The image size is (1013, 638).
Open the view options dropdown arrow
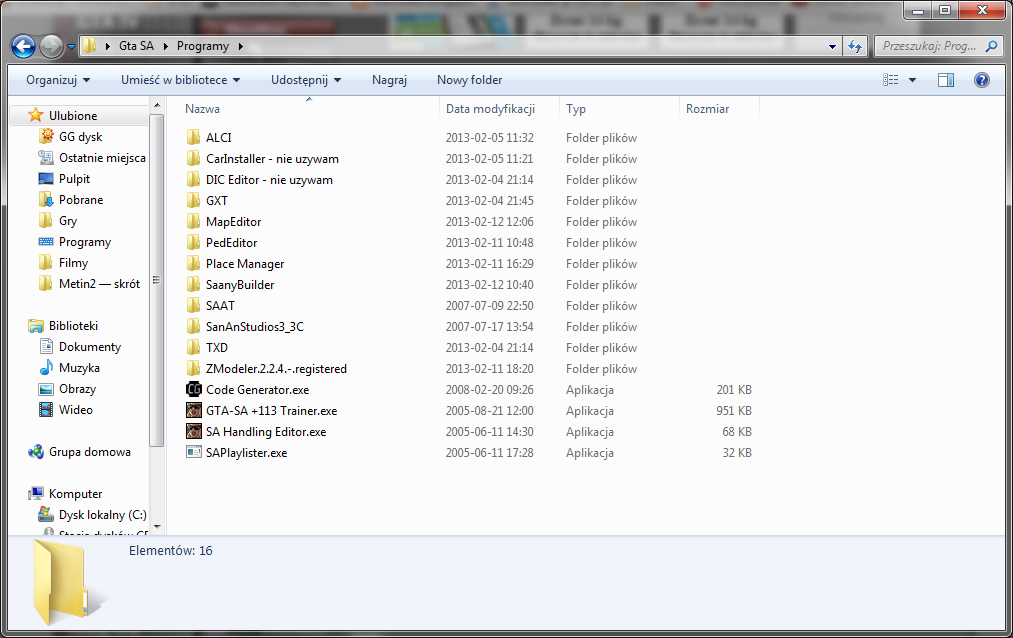[x=913, y=80]
